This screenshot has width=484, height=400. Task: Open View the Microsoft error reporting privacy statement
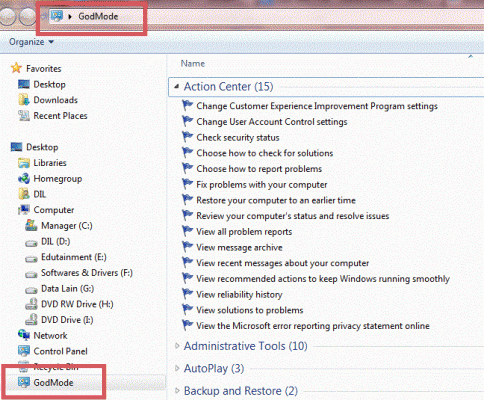coord(313,326)
